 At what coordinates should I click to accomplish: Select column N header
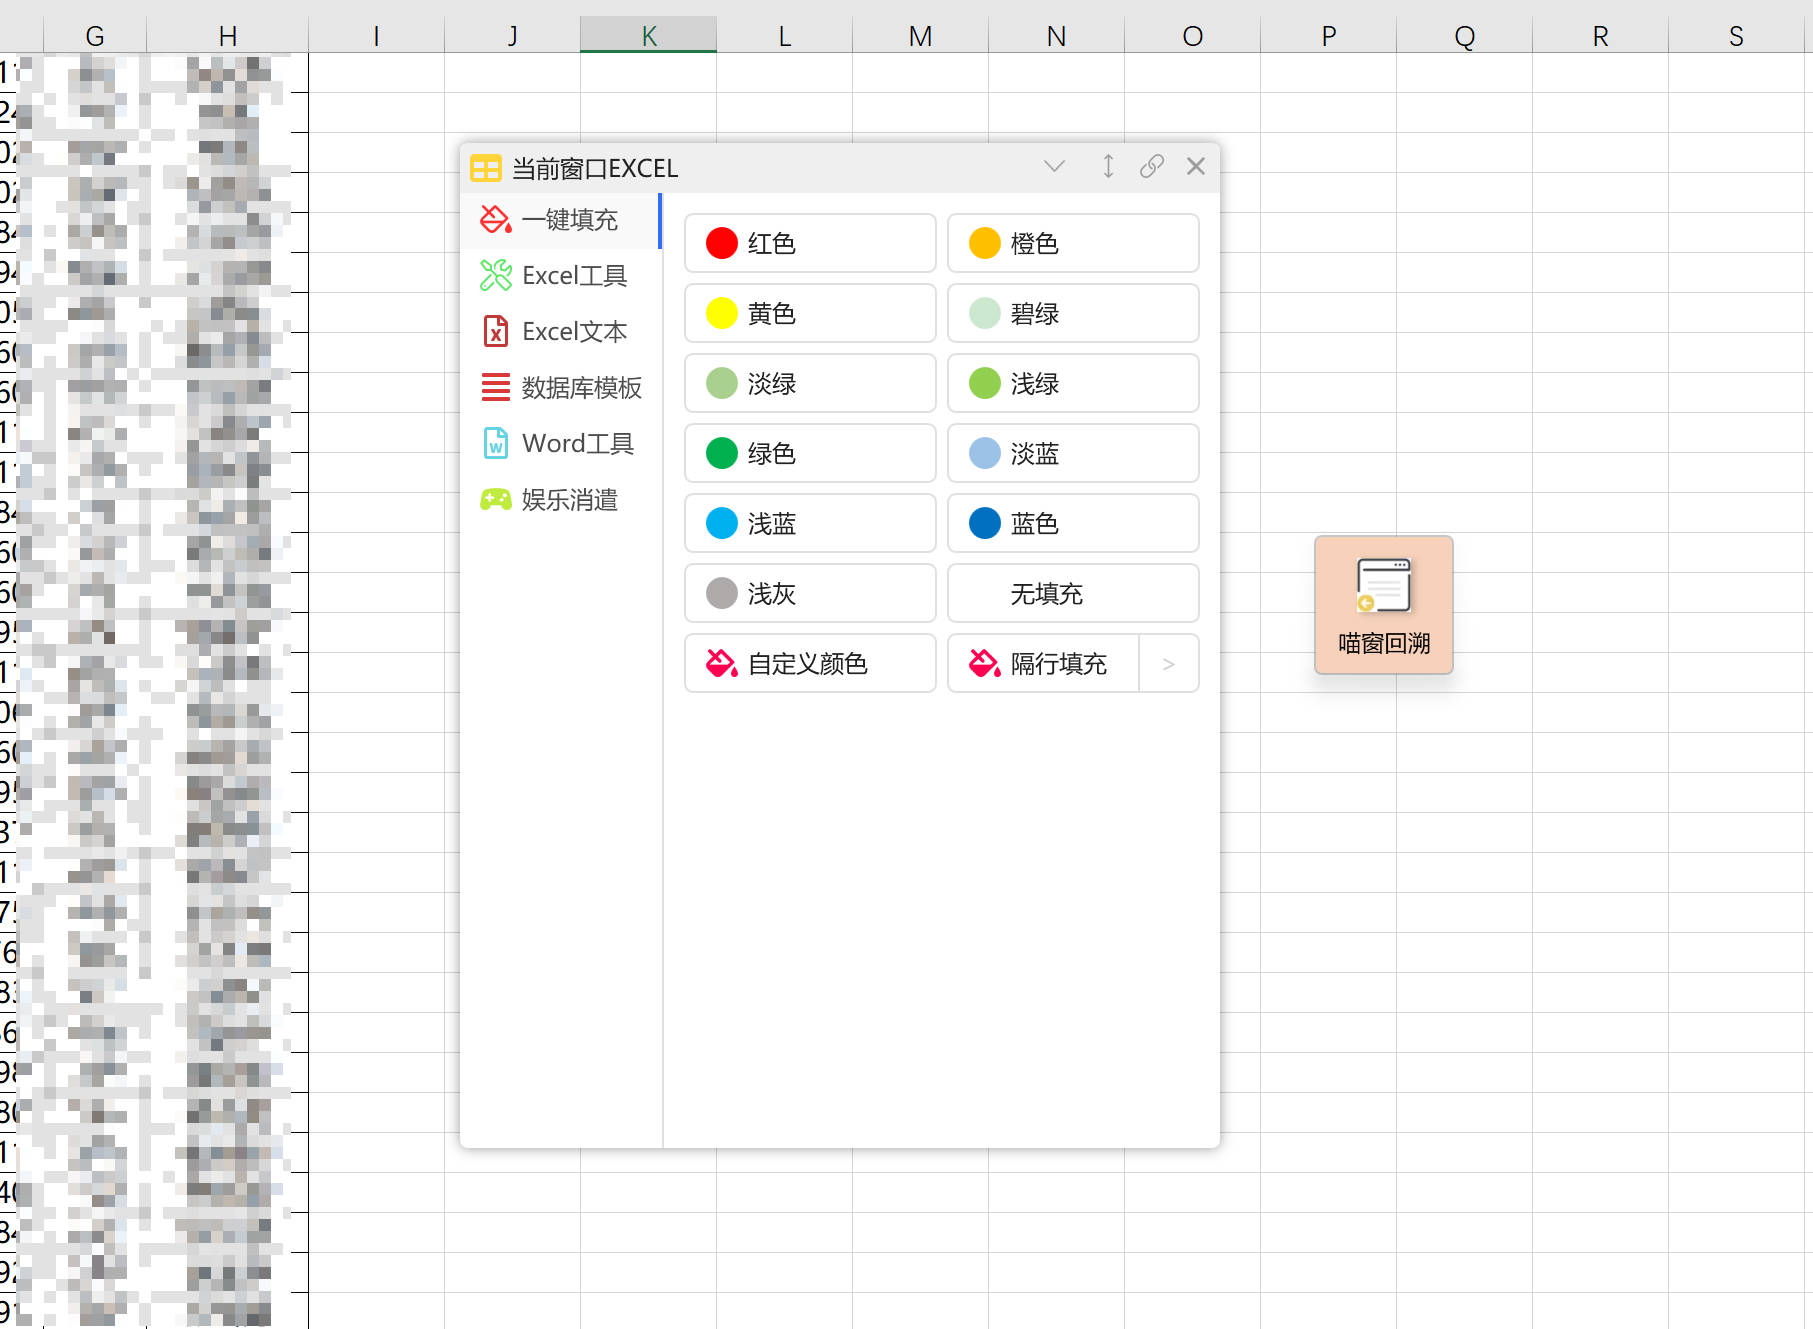coord(1056,36)
